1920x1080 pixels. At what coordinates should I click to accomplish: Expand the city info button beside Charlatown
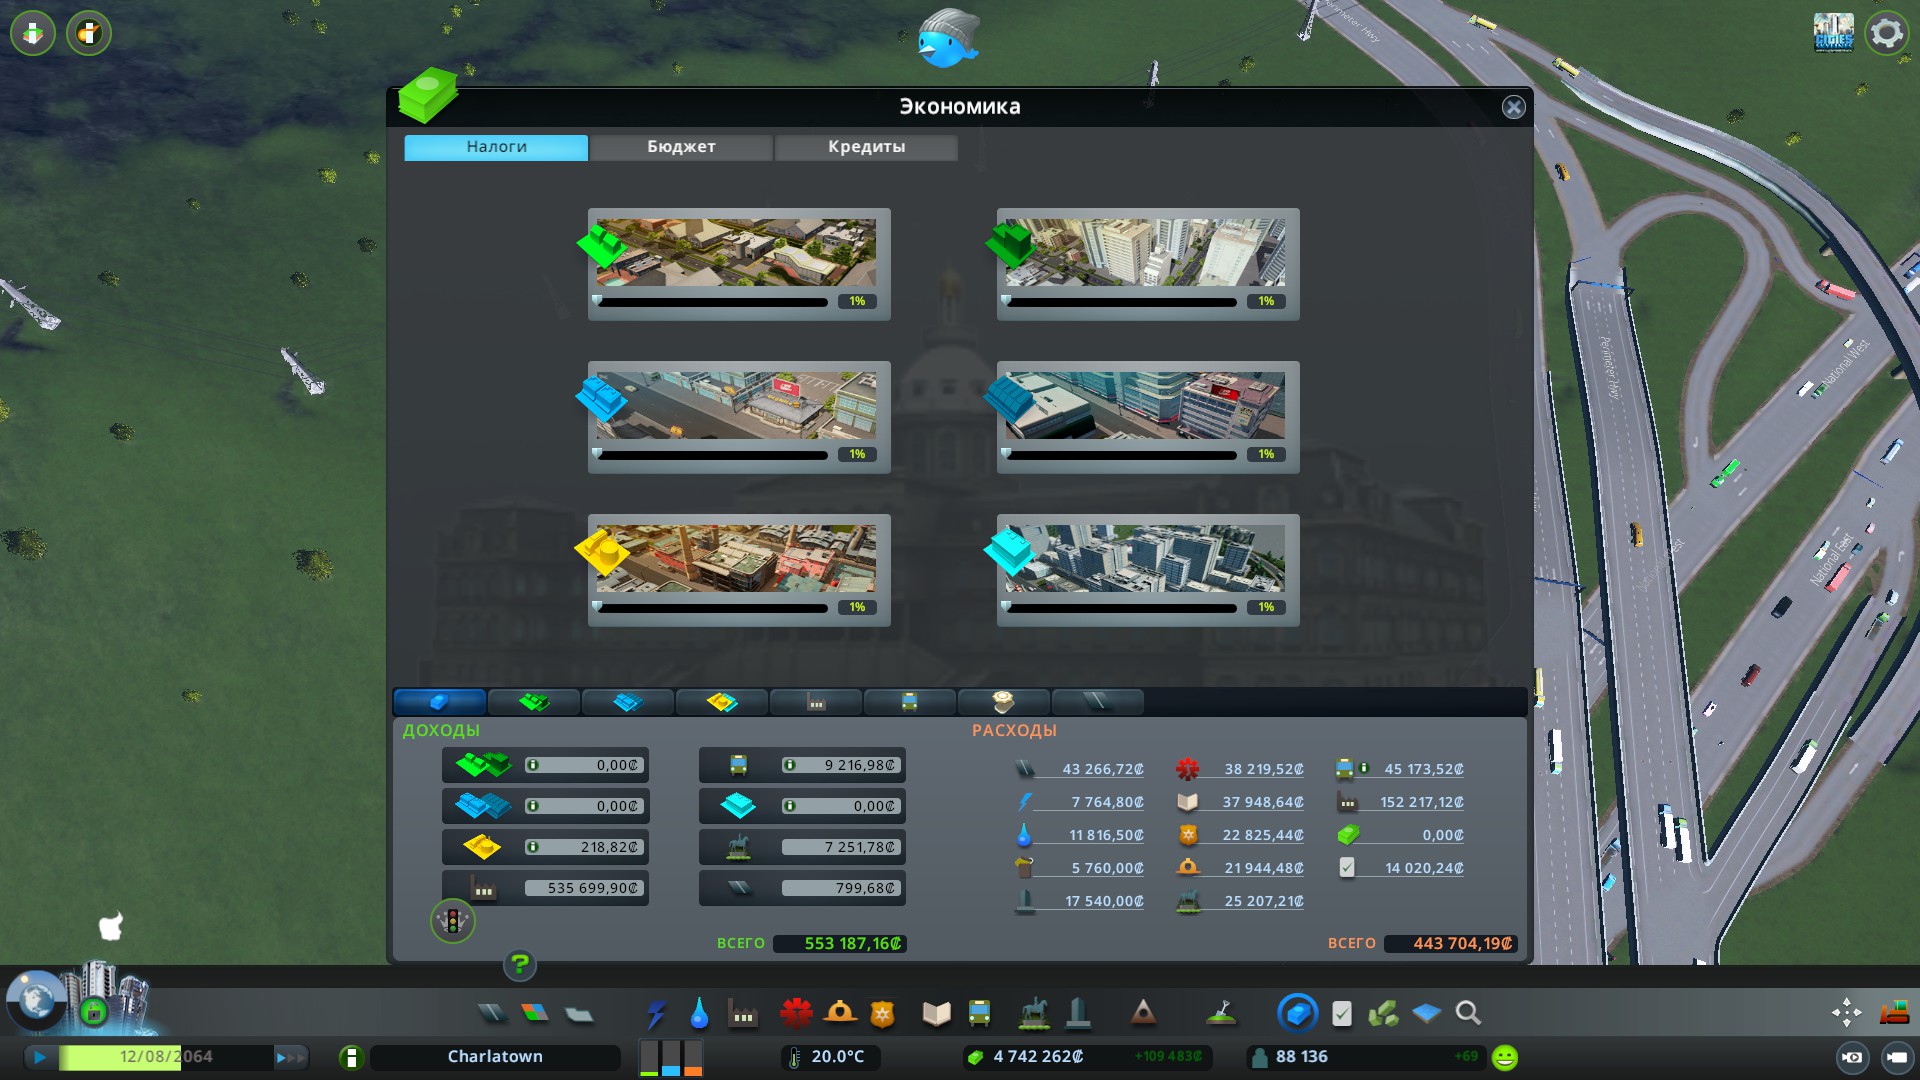coord(351,1057)
